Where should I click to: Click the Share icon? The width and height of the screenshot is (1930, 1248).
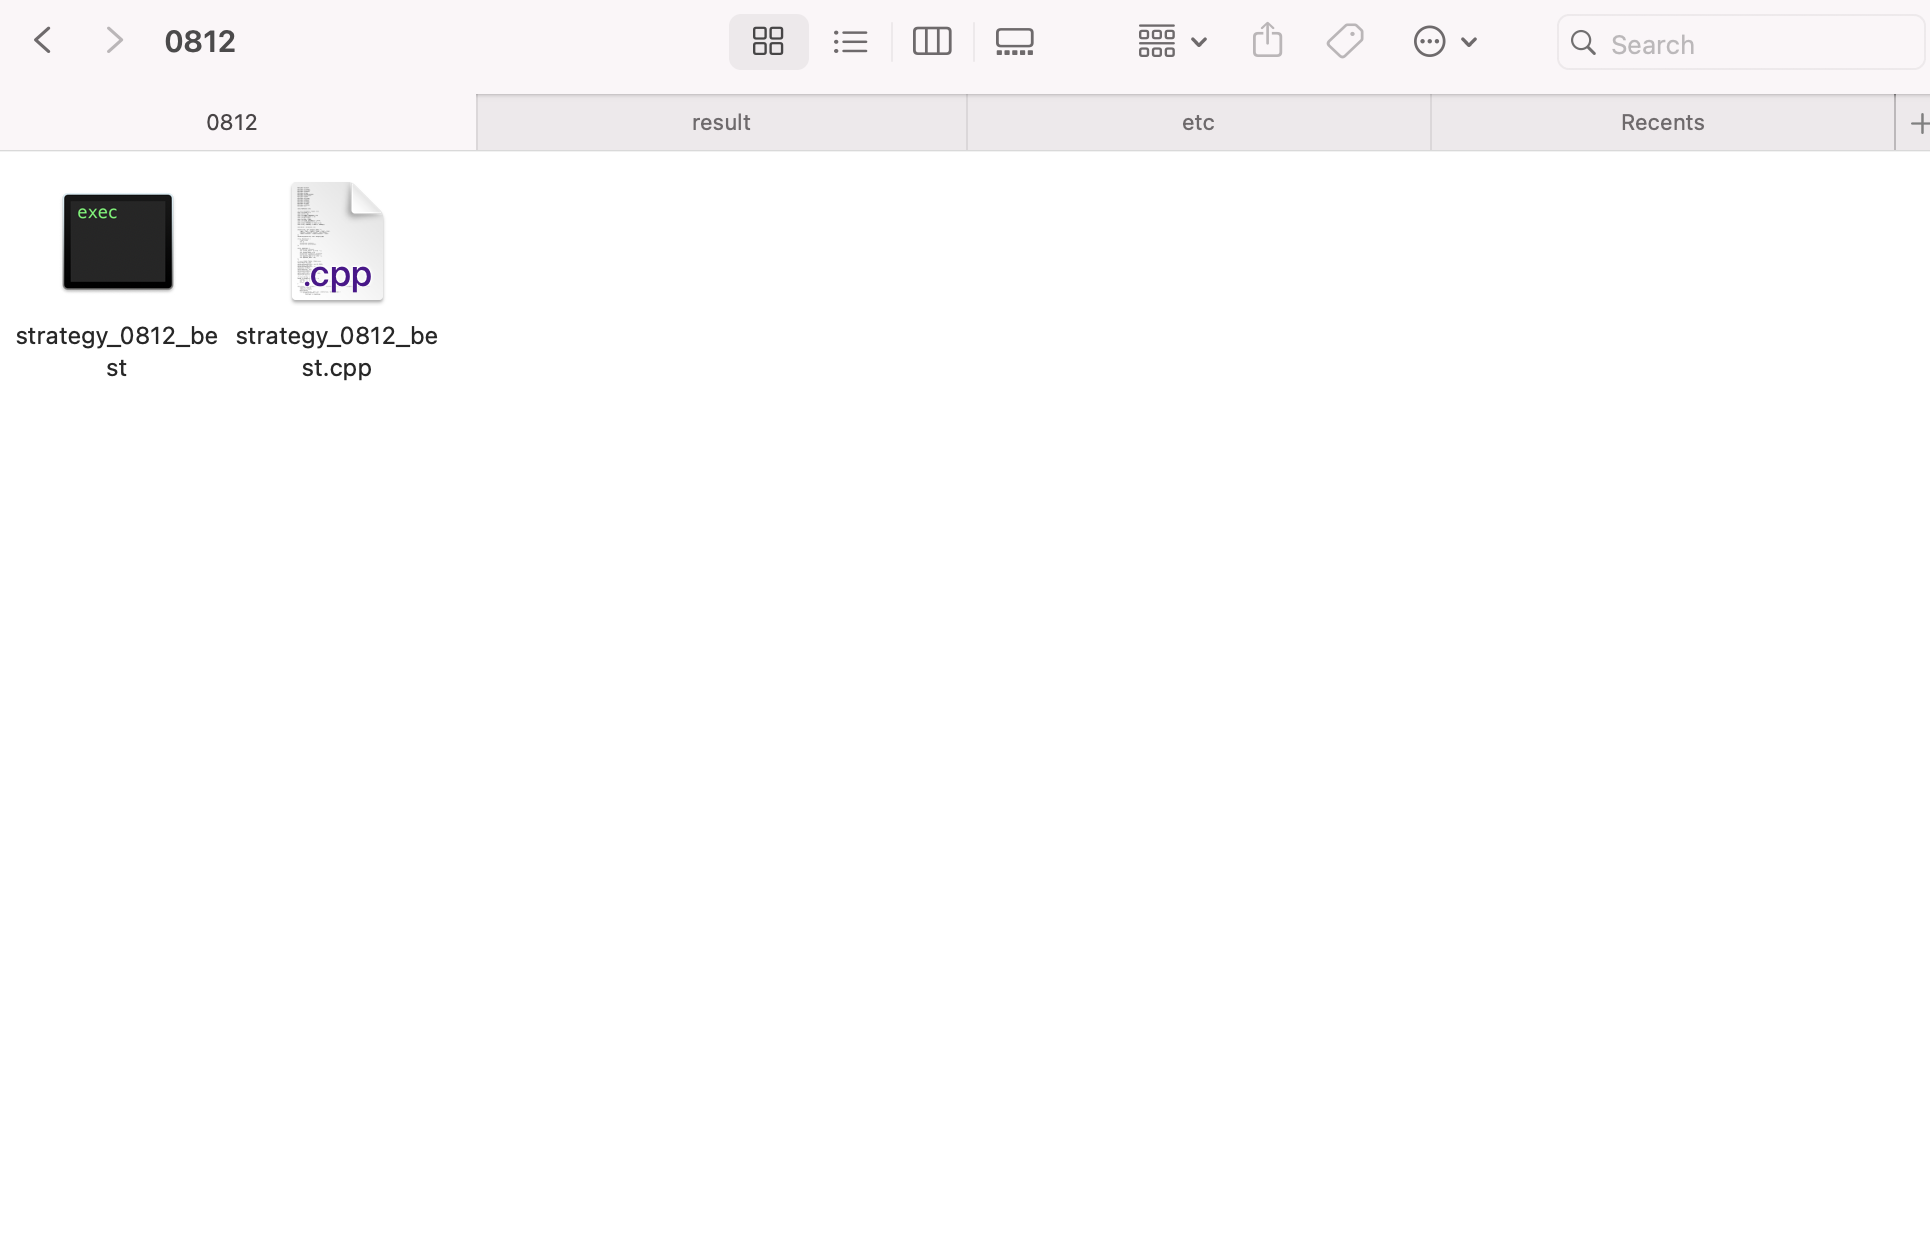tap(1267, 41)
